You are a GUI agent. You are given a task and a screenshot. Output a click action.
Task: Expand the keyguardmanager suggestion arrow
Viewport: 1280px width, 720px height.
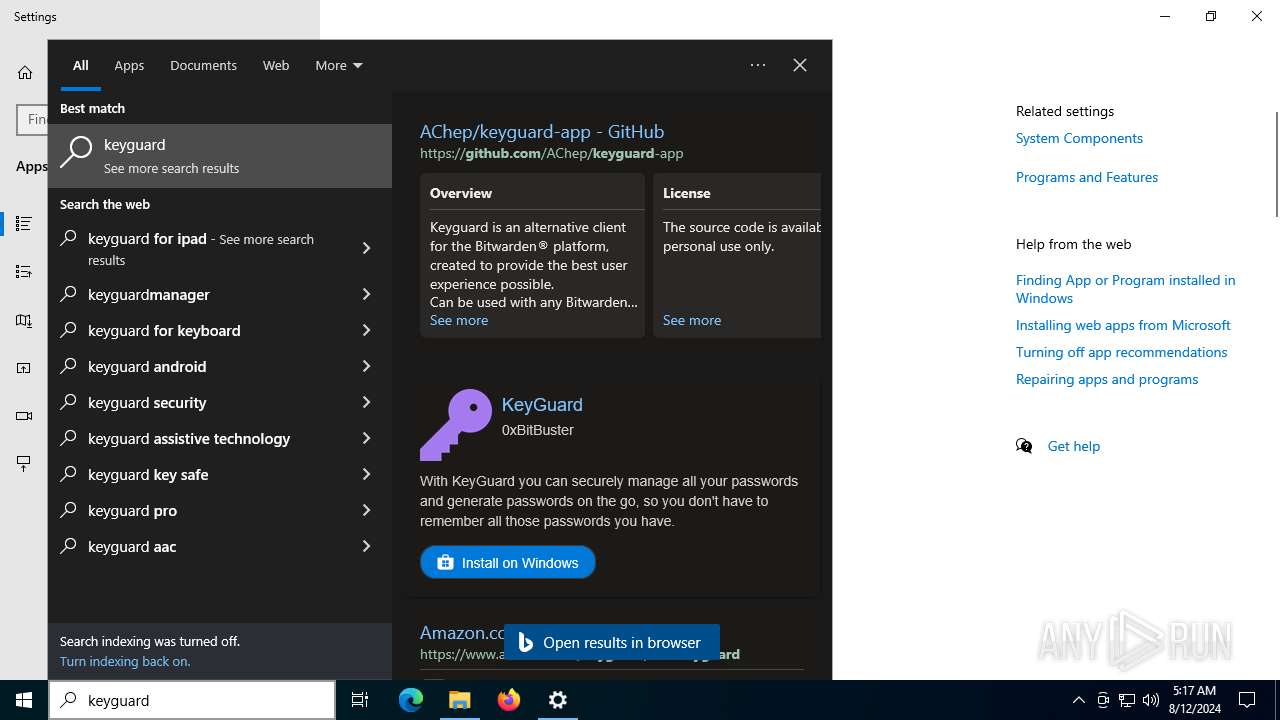click(x=366, y=294)
